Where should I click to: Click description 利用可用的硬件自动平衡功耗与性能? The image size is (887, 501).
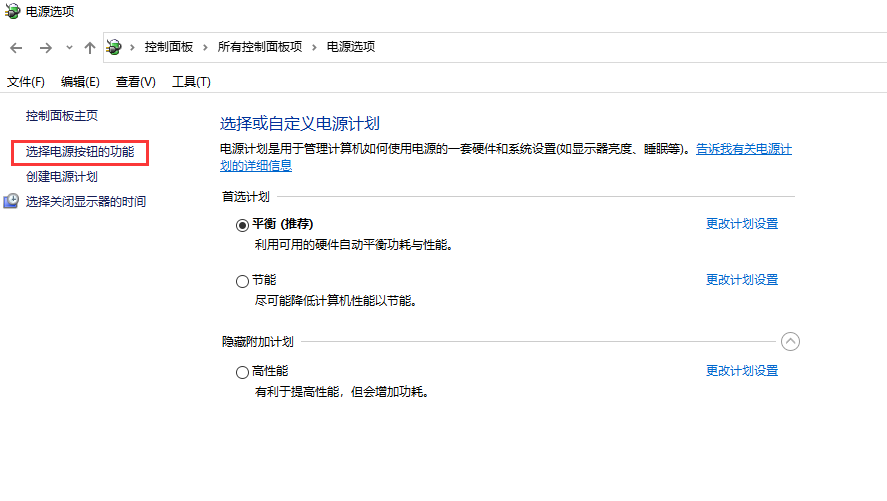[354, 245]
